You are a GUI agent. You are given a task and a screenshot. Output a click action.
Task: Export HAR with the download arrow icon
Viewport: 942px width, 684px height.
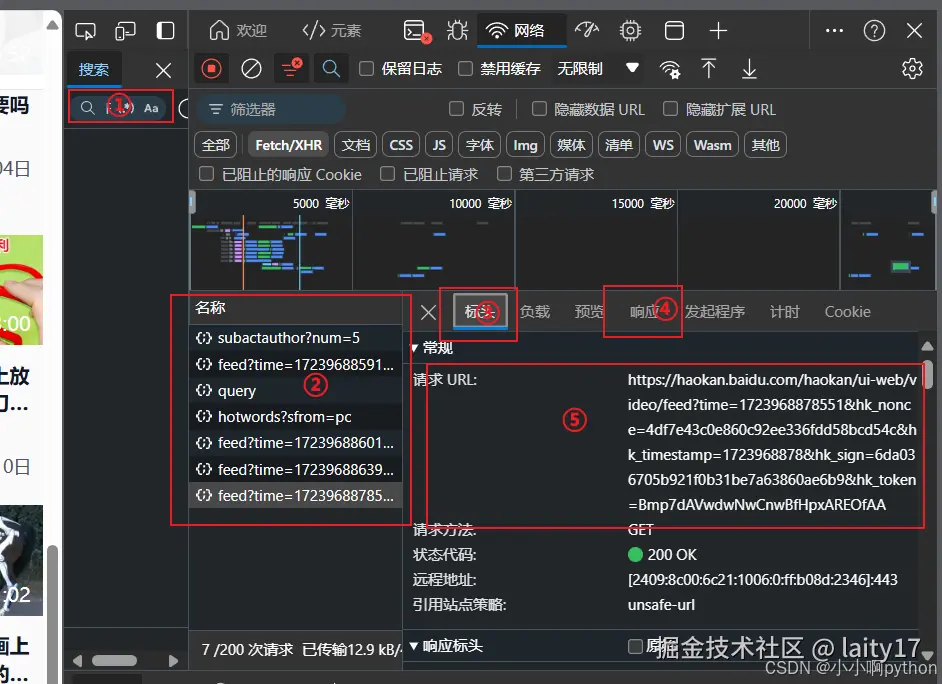pyautogui.click(x=749, y=68)
